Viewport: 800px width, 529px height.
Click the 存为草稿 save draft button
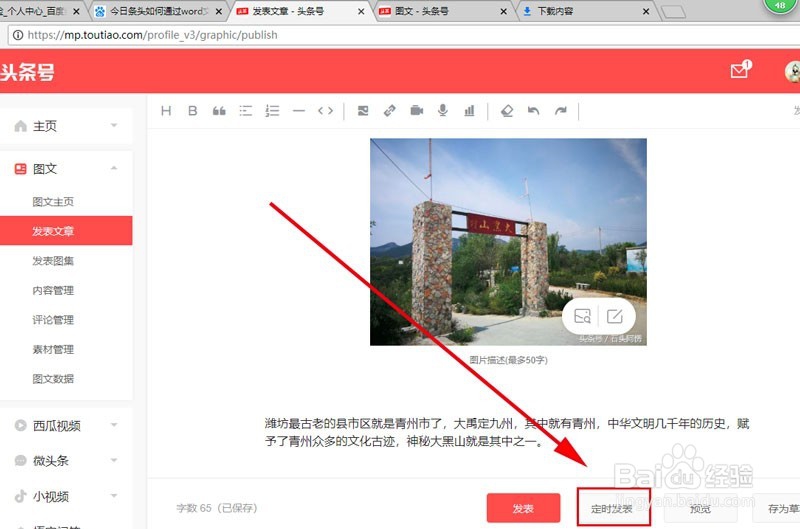[x=777, y=508]
